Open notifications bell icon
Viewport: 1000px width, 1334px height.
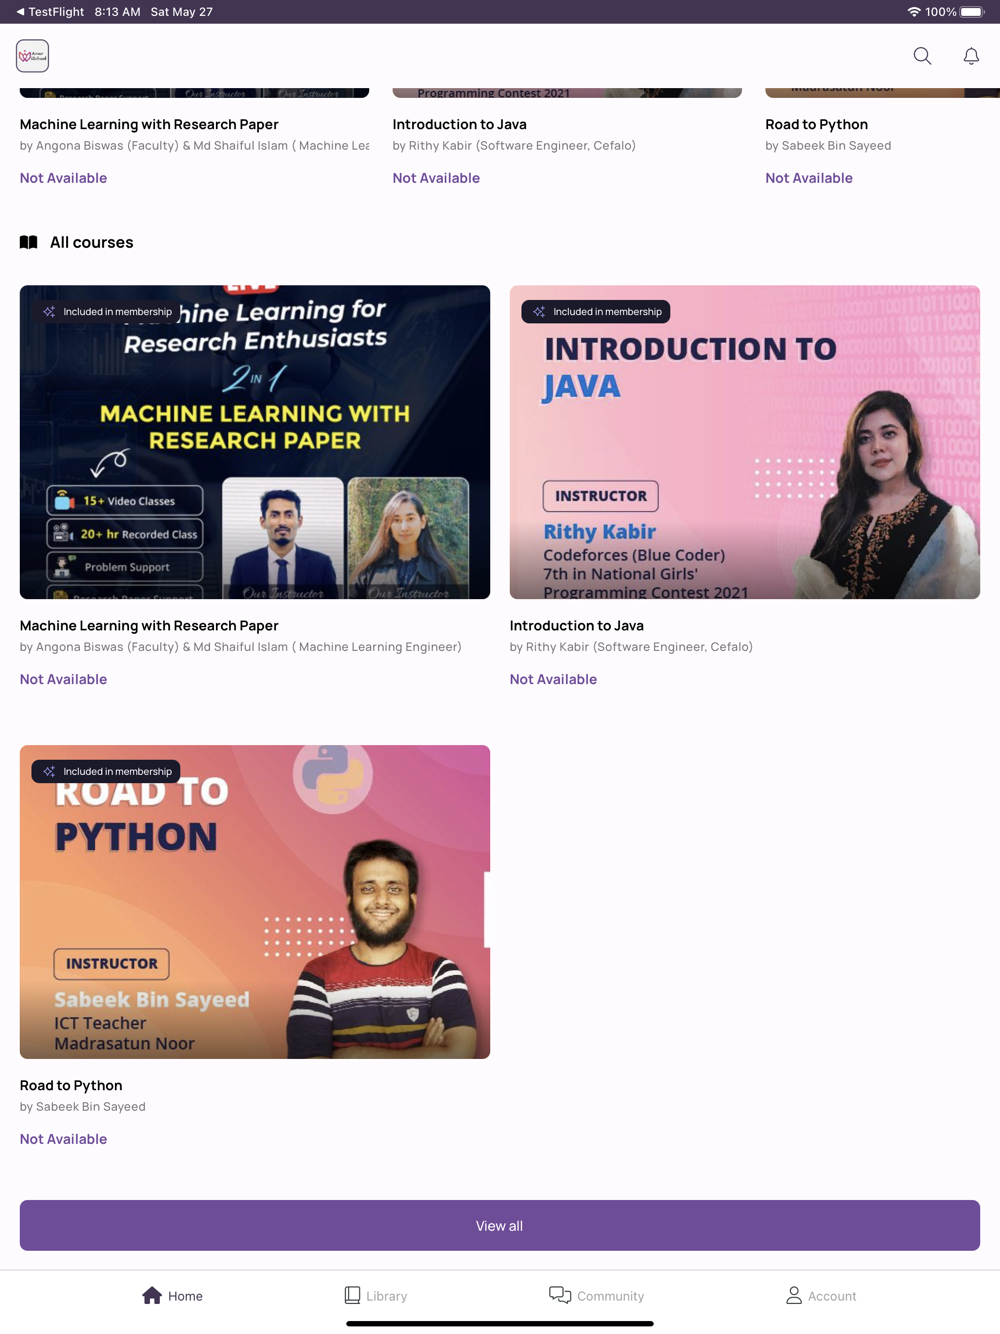click(971, 56)
